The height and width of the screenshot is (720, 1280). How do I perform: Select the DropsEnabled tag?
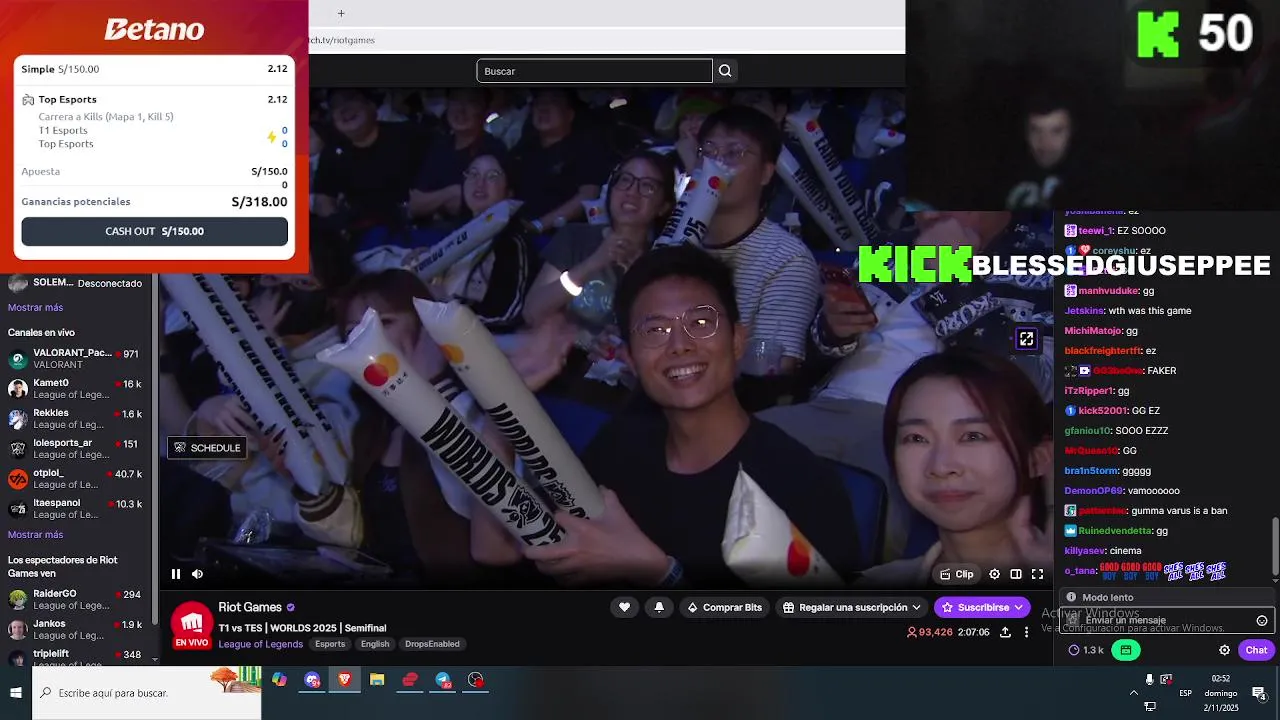(432, 644)
